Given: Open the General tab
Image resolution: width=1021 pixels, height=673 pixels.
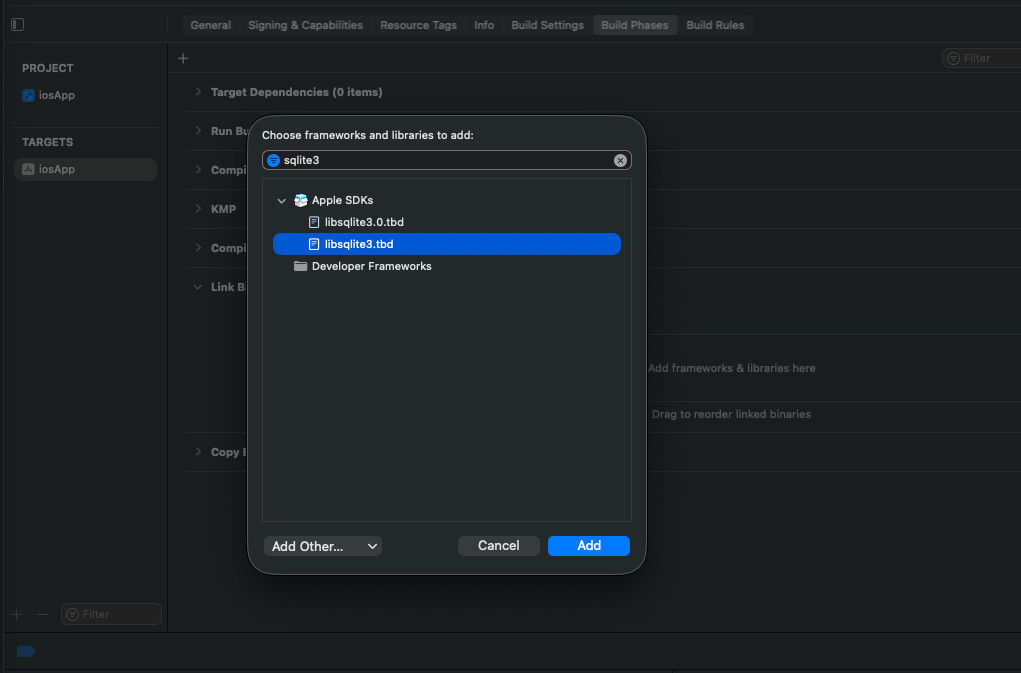Looking at the screenshot, I should tap(210, 25).
